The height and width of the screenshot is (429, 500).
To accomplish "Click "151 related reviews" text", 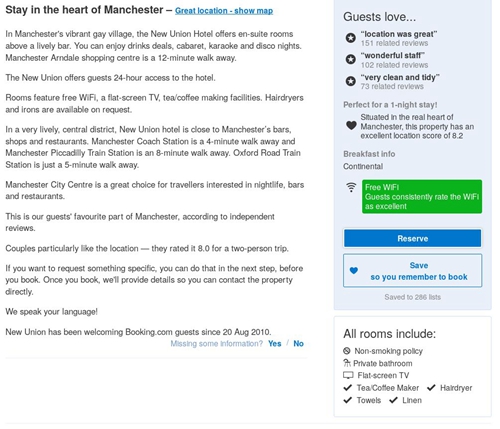I will pyautogui.click(x=394, y=43).
